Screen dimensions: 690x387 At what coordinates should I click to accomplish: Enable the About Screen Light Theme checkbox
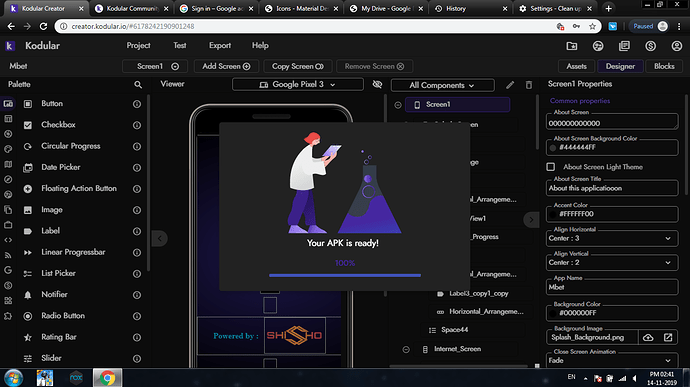pyautogui.click(x=551, y=167)
